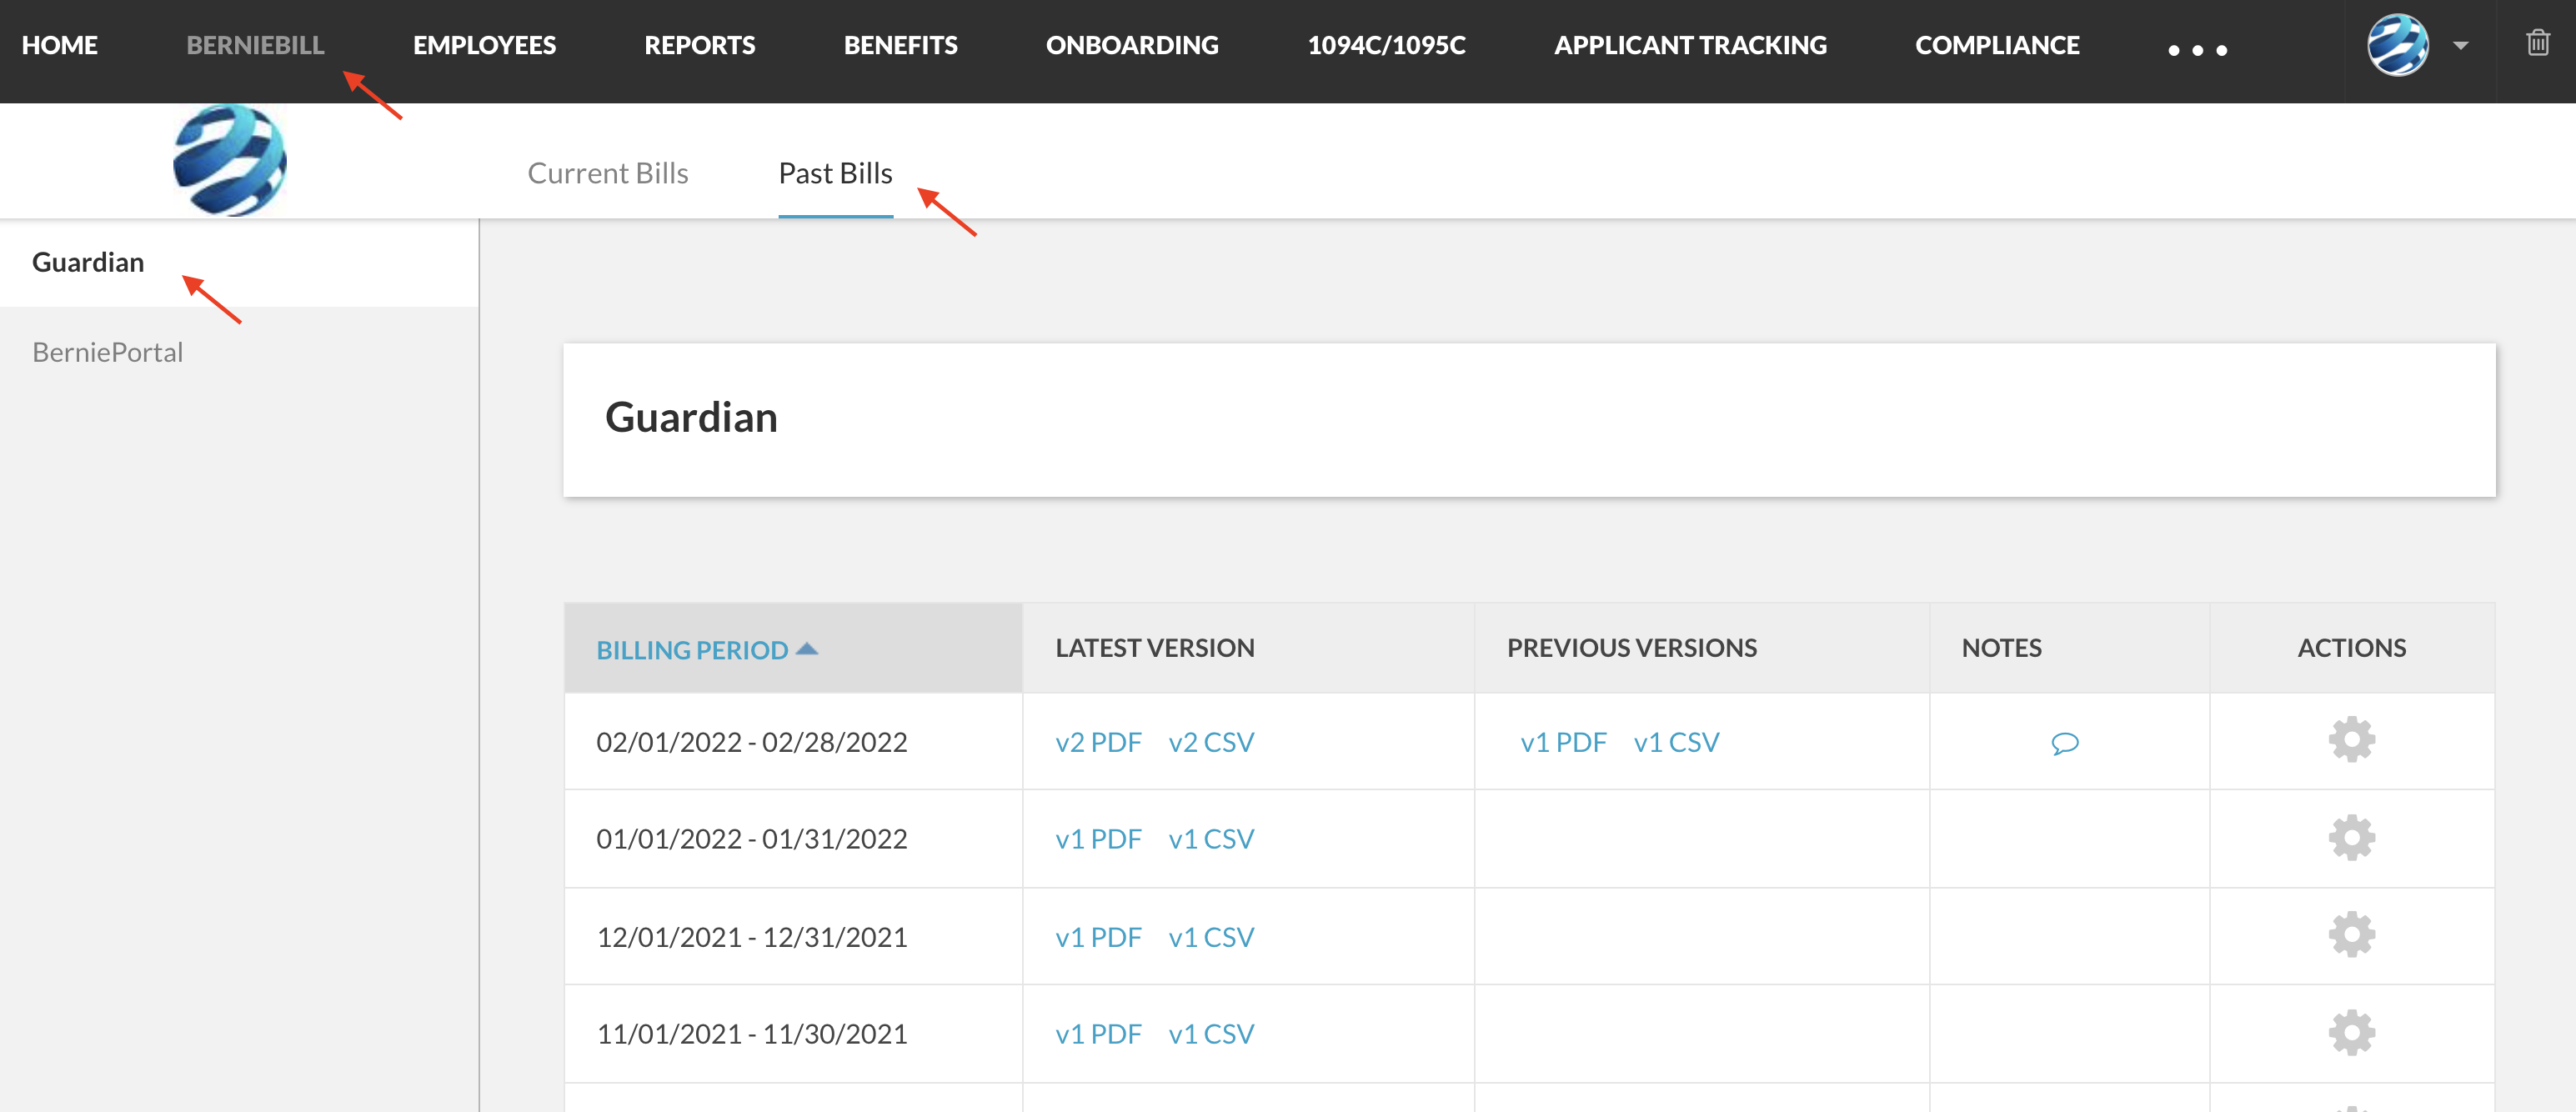Download v1 CSV for 12/01/2021 period
The height and width of the screenshot is (1112, 2576).
(x=1211, y=937)
